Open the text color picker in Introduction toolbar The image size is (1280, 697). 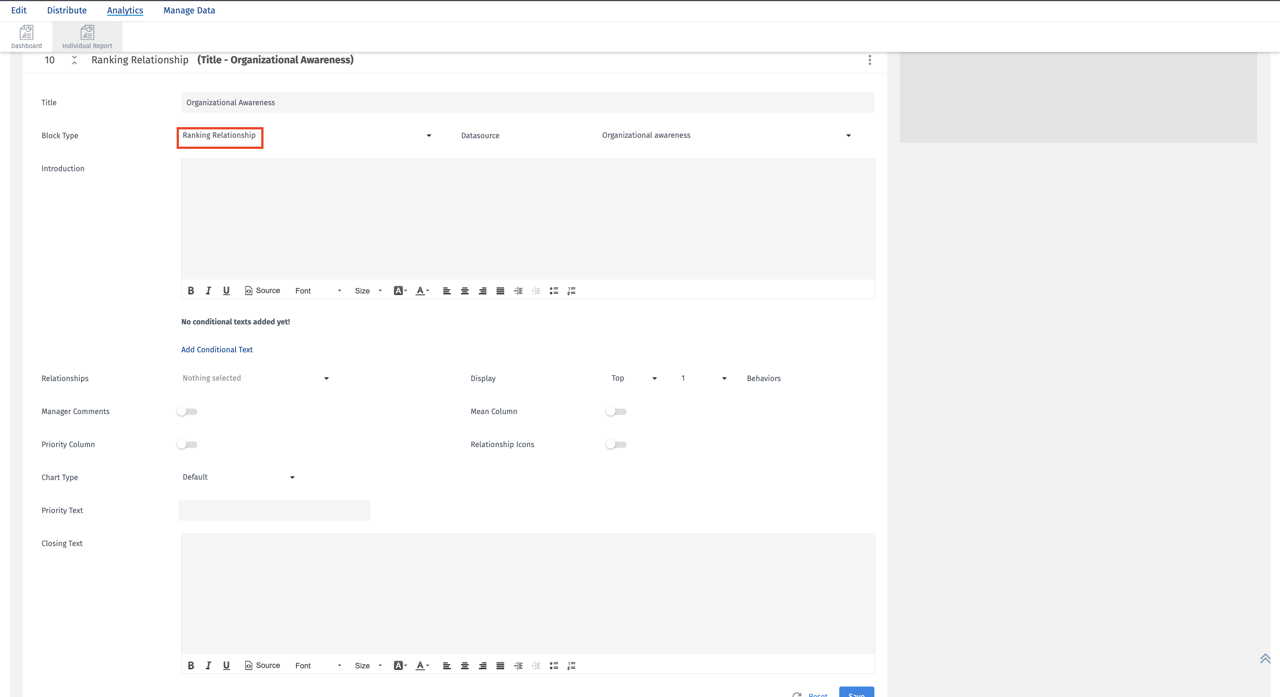(x=420, y=290)
